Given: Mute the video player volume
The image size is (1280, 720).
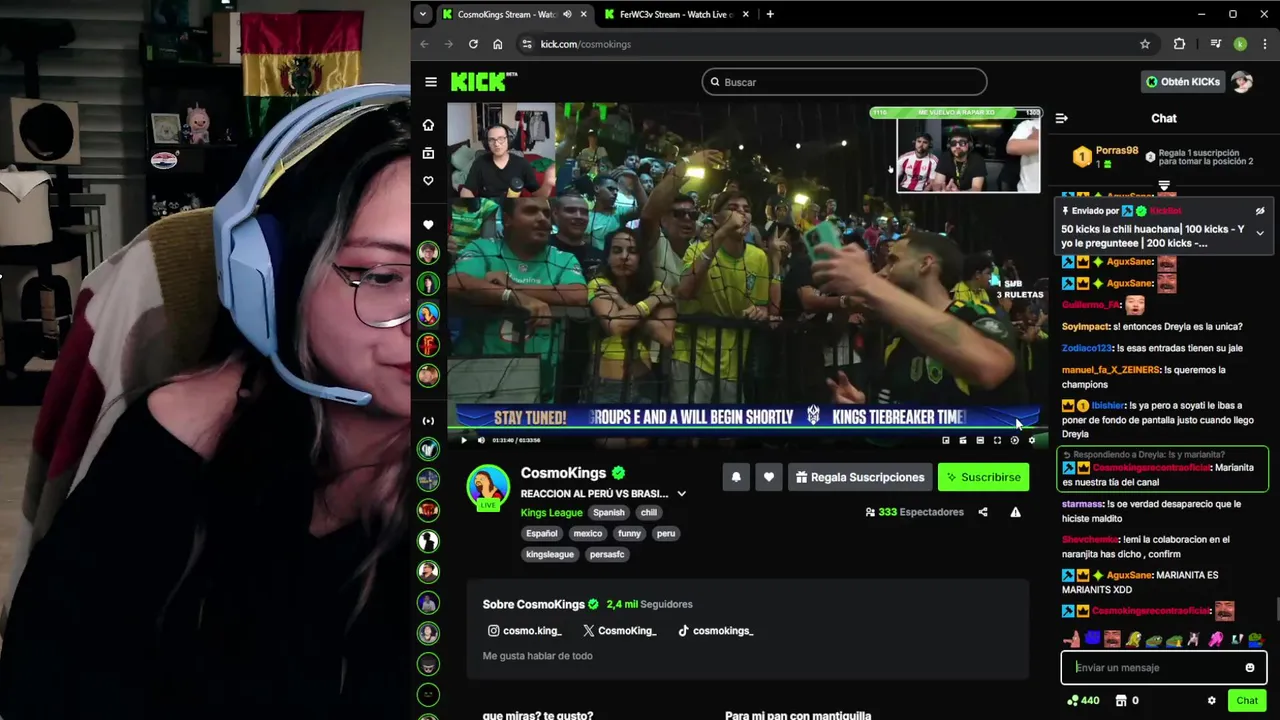Looking at the screenshot, I should coord(481,440).
